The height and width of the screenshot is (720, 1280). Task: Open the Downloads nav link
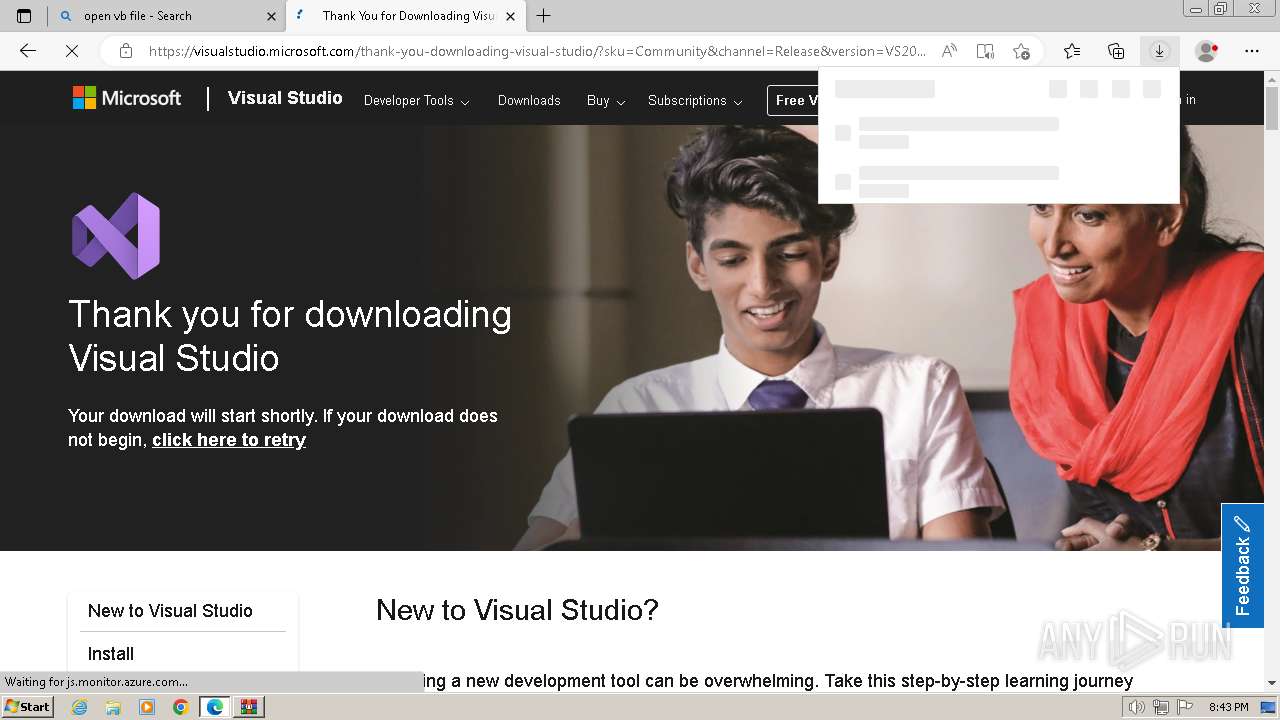pyautogui.click(x=529, y=100)
